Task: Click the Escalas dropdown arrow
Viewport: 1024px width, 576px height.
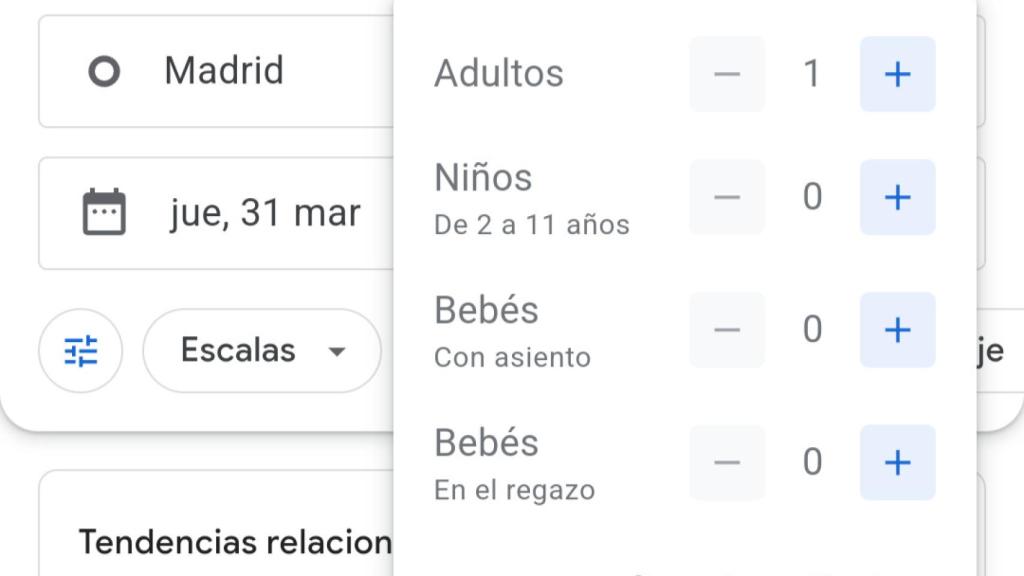Action: click(x=336, y=351)
